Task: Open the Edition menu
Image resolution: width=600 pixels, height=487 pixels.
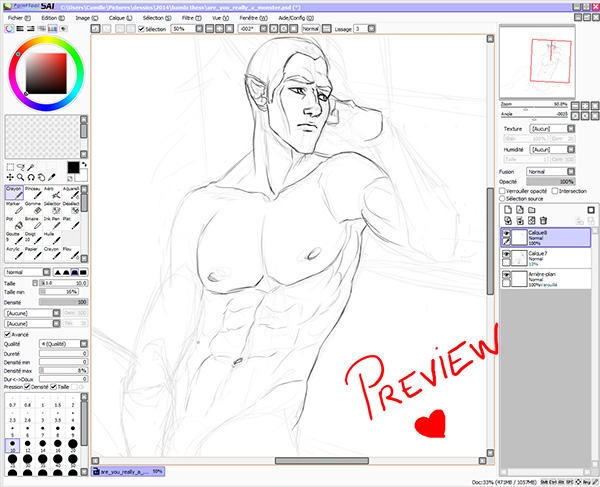Action: (x=53, y=18)
